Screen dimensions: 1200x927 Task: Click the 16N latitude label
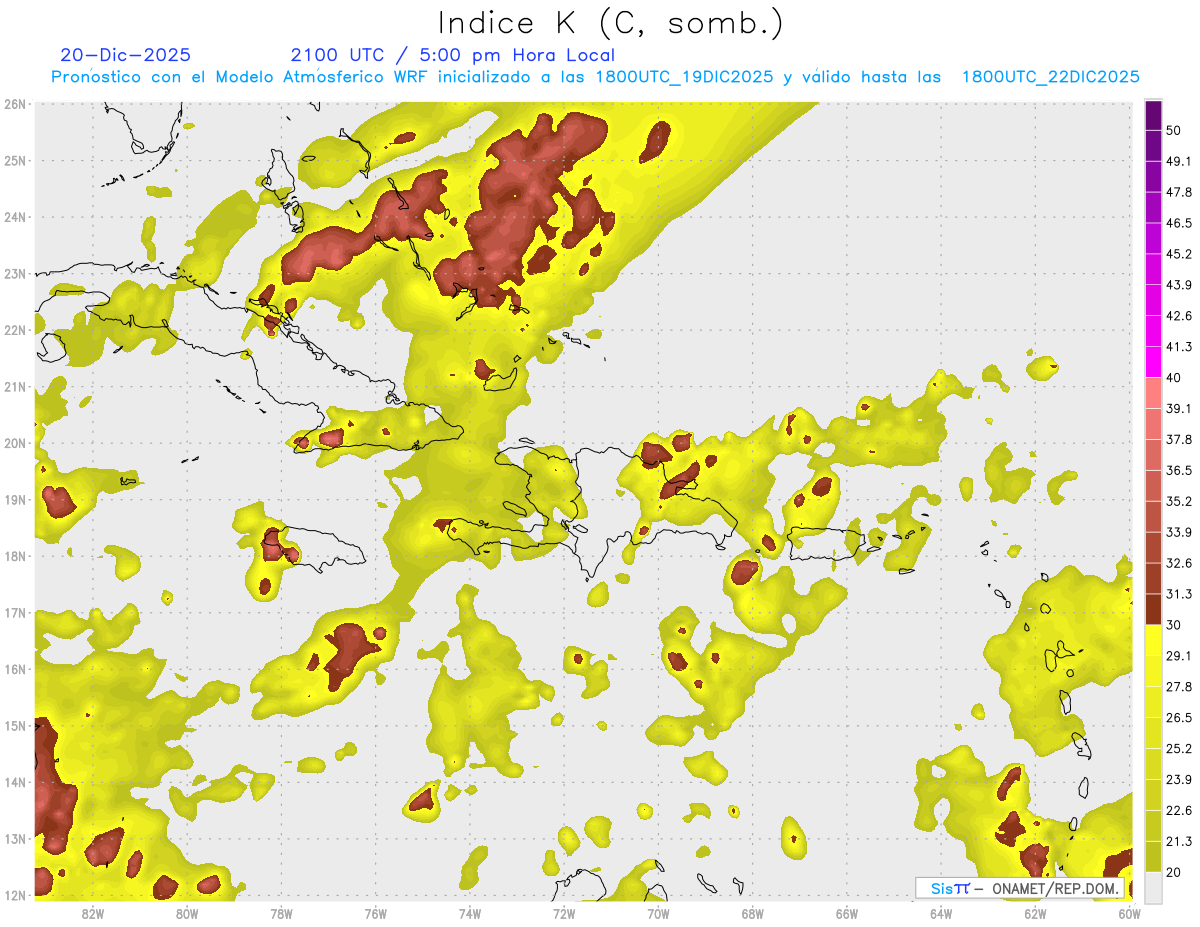(15, 669)
